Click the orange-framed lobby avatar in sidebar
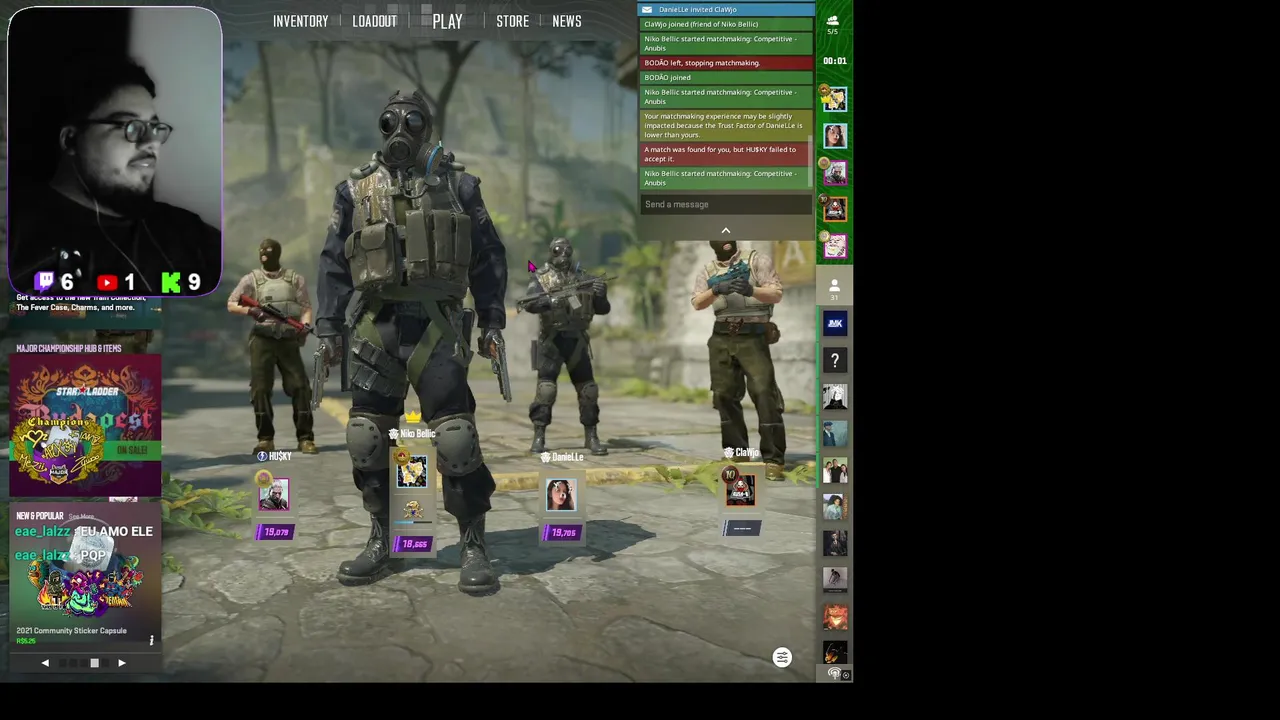The image size is (1280, 720). [835, 208]
